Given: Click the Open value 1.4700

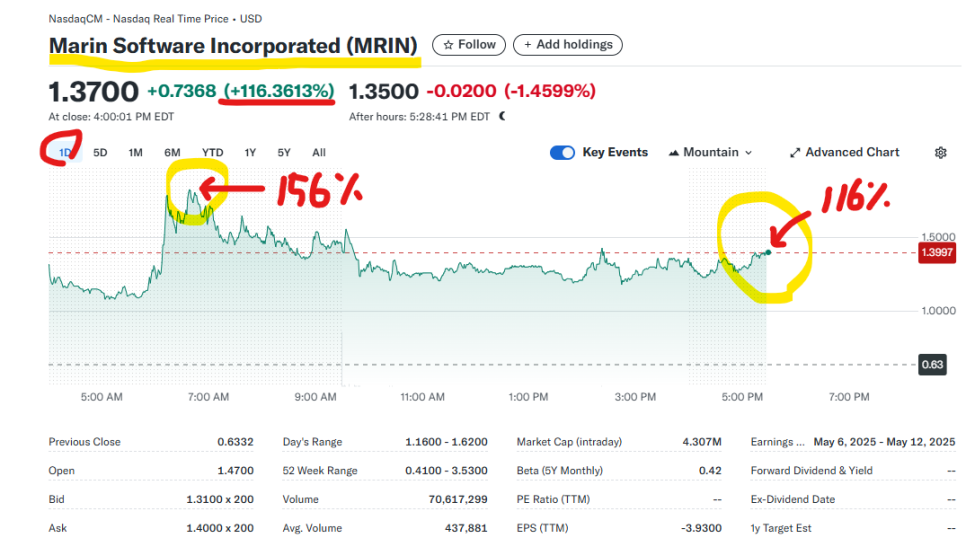Looking at the screenshot, I should (235, 471).
